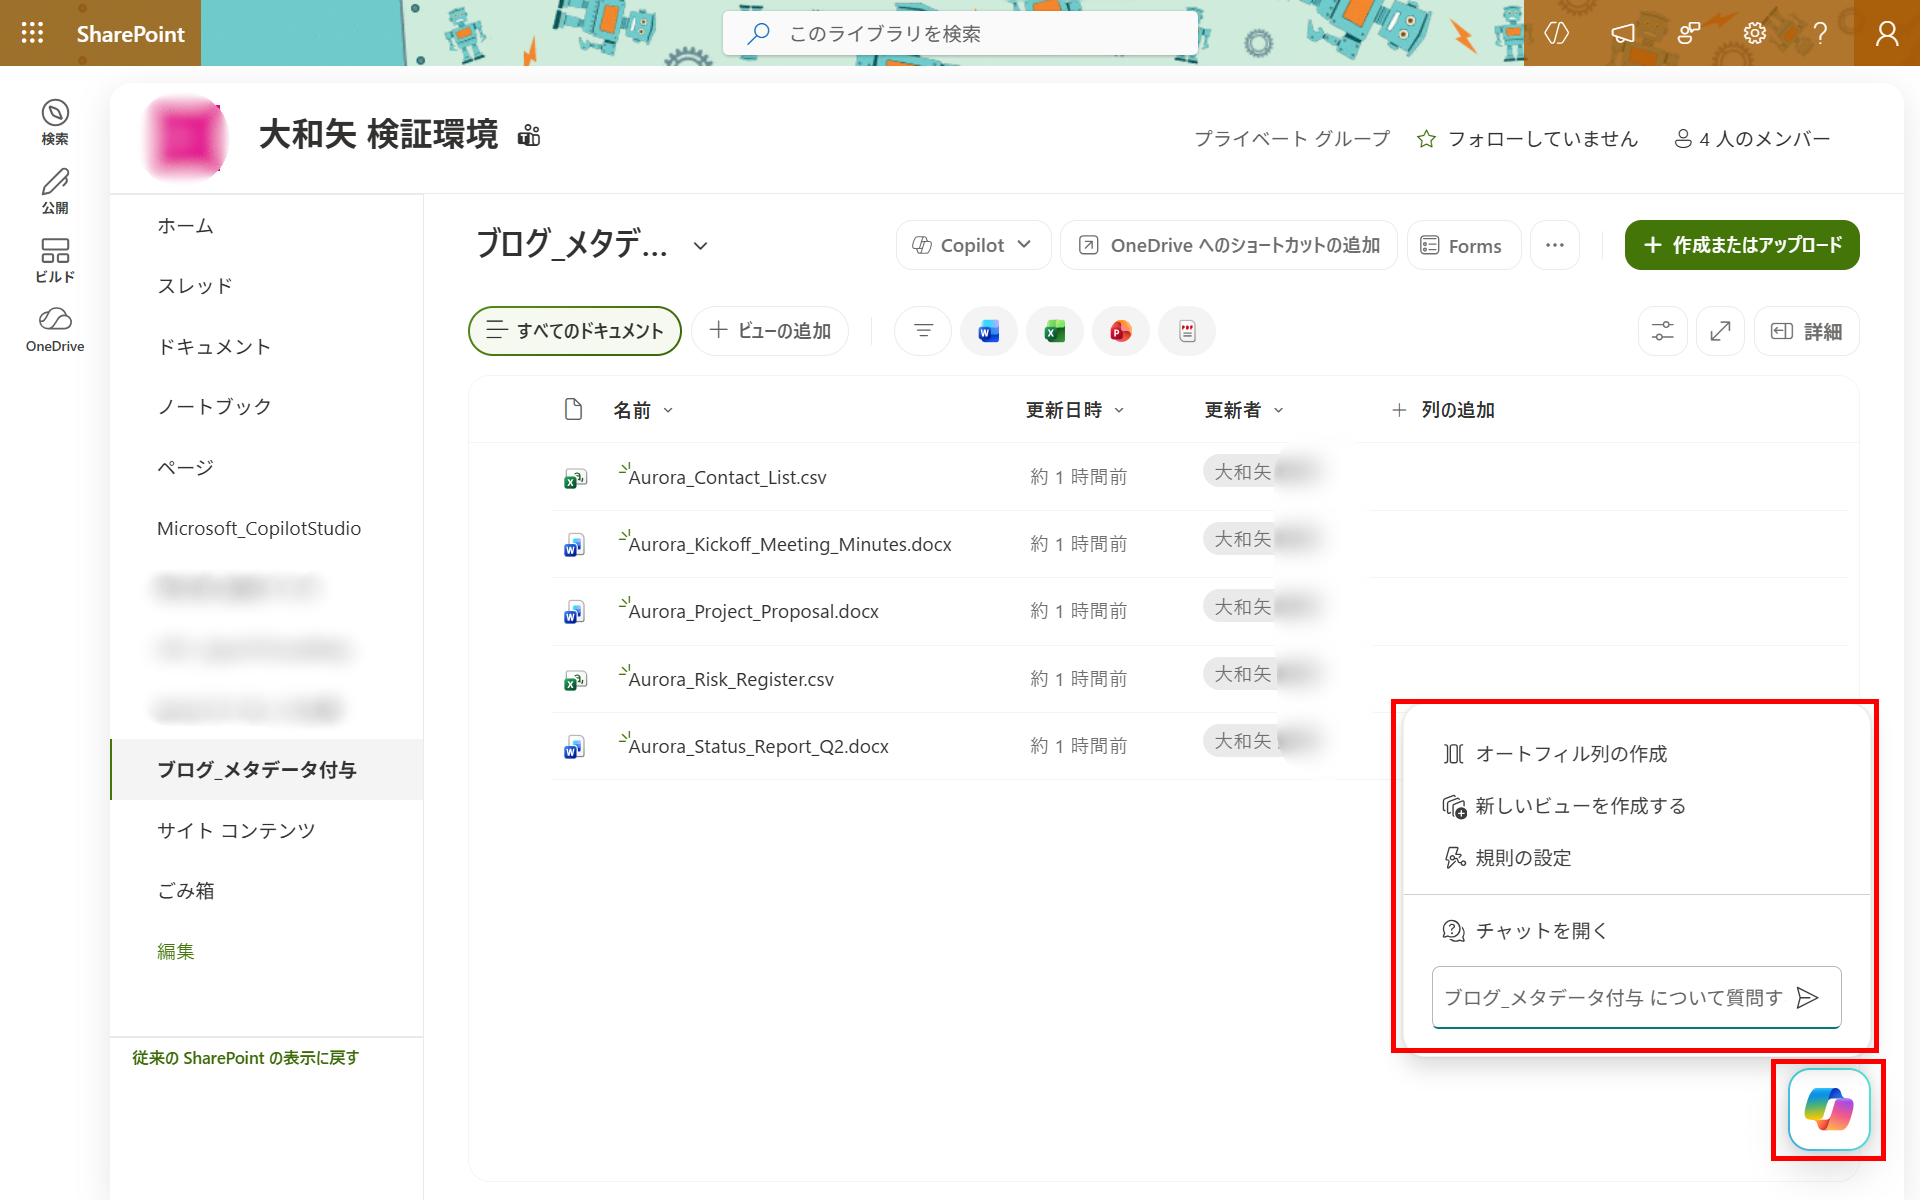Click the file type column header icon
The image size is (1920, 1200).
point(573,409)
